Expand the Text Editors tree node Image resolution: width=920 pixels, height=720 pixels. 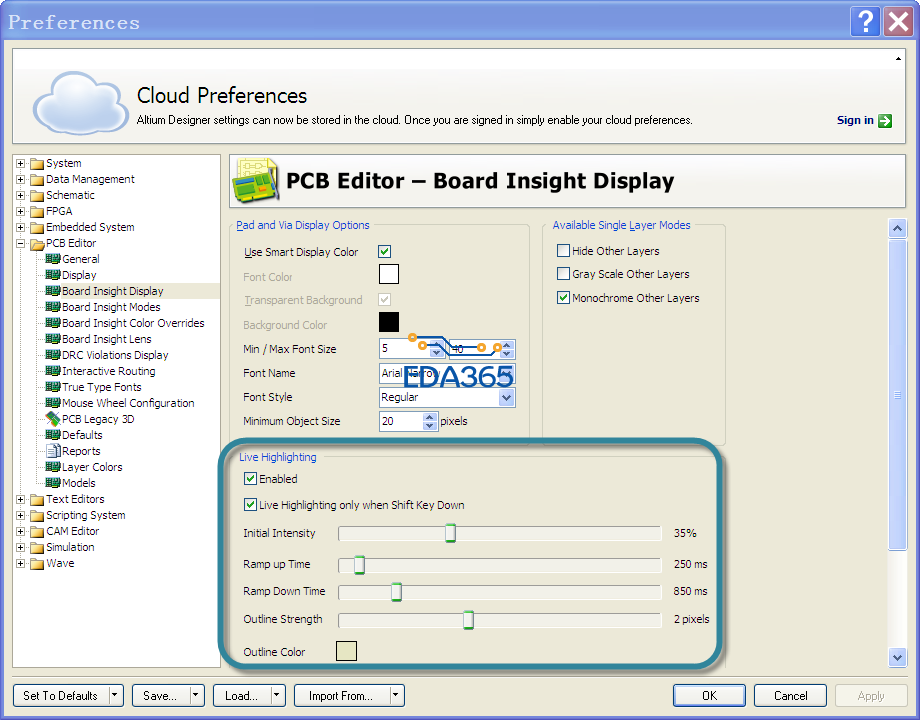pos(21,499)
